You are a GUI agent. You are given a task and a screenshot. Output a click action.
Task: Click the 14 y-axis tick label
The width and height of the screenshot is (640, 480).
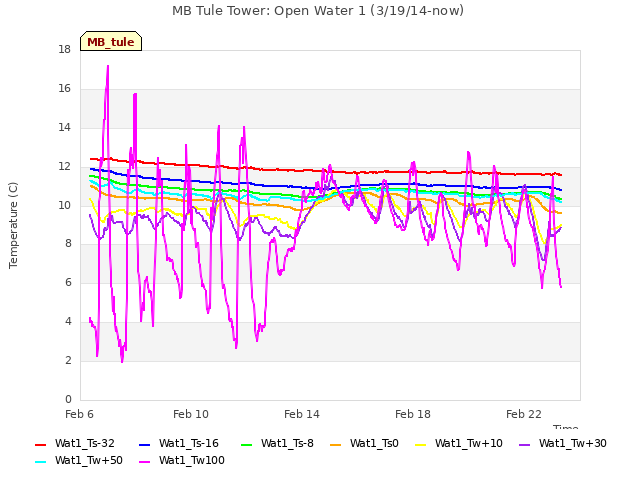point(64,128)
